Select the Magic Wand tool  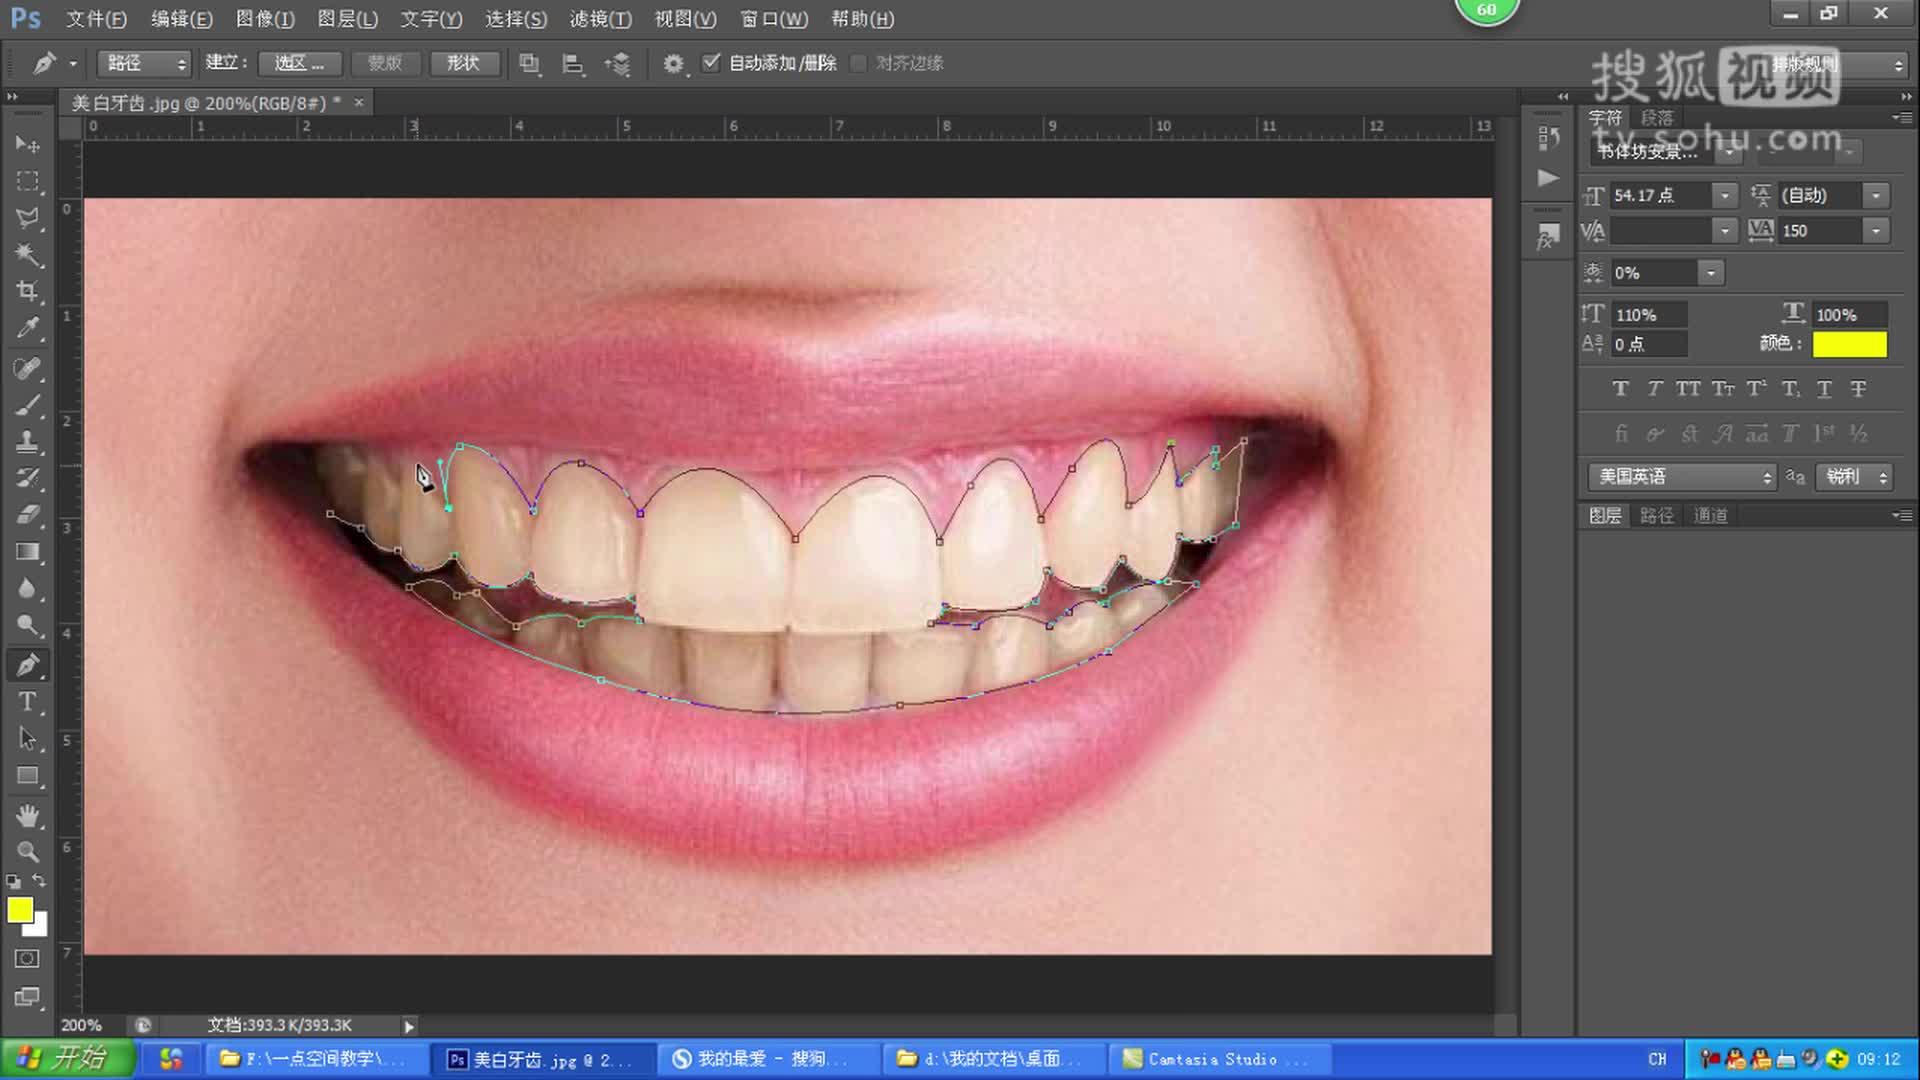point(28,254)
